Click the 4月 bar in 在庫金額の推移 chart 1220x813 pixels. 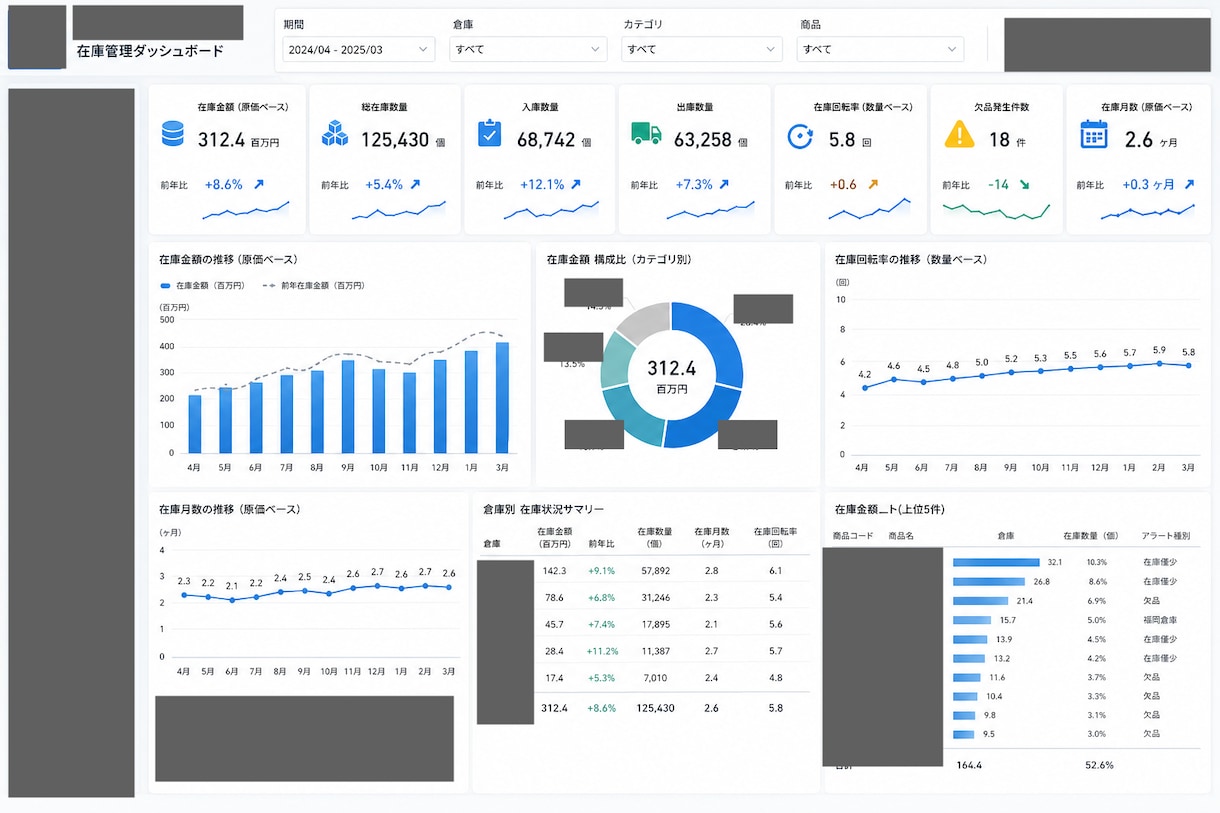click(195, 424)
